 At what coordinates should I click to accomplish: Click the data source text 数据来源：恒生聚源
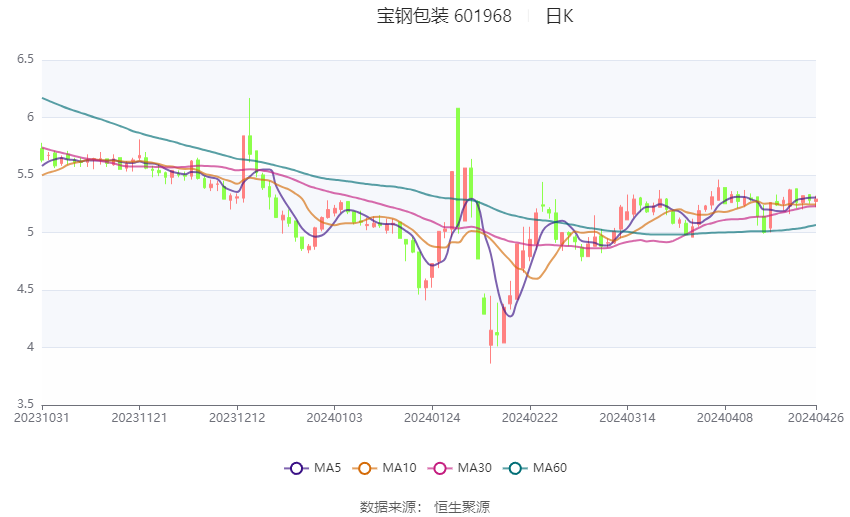click(x=425, y=507)
